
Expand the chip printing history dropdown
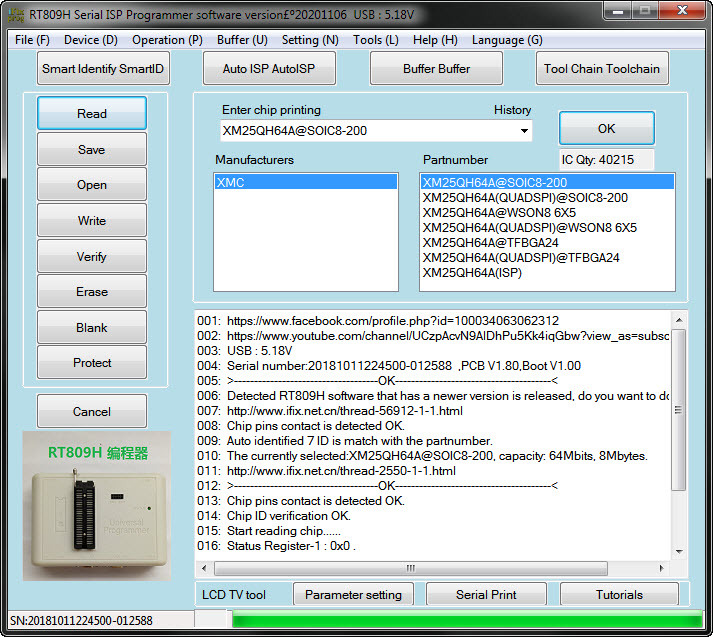(x=524, y=131)
